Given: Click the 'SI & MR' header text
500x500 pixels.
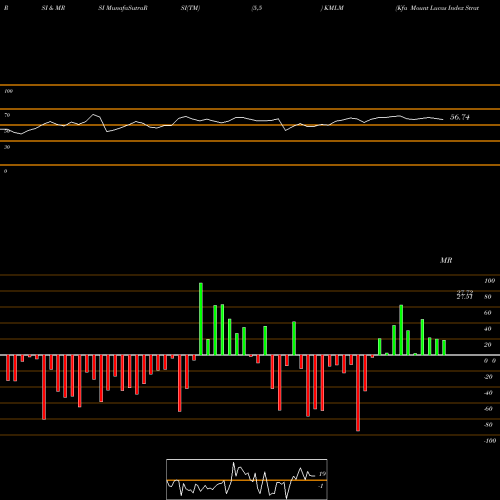Looking at the screenshot, I should (x=53, y=8).
